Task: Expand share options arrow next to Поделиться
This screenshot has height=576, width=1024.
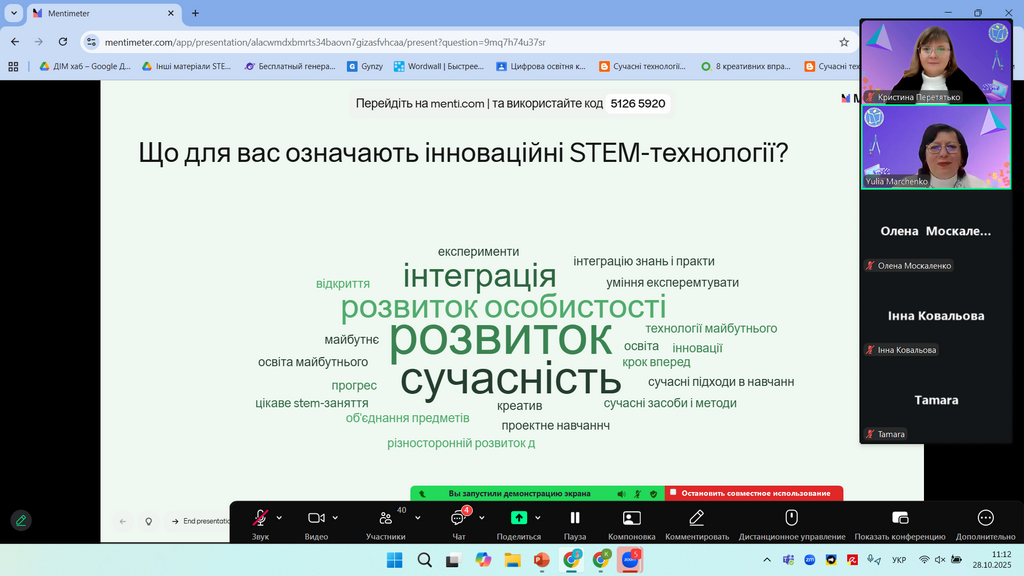Action: point(538,518)
